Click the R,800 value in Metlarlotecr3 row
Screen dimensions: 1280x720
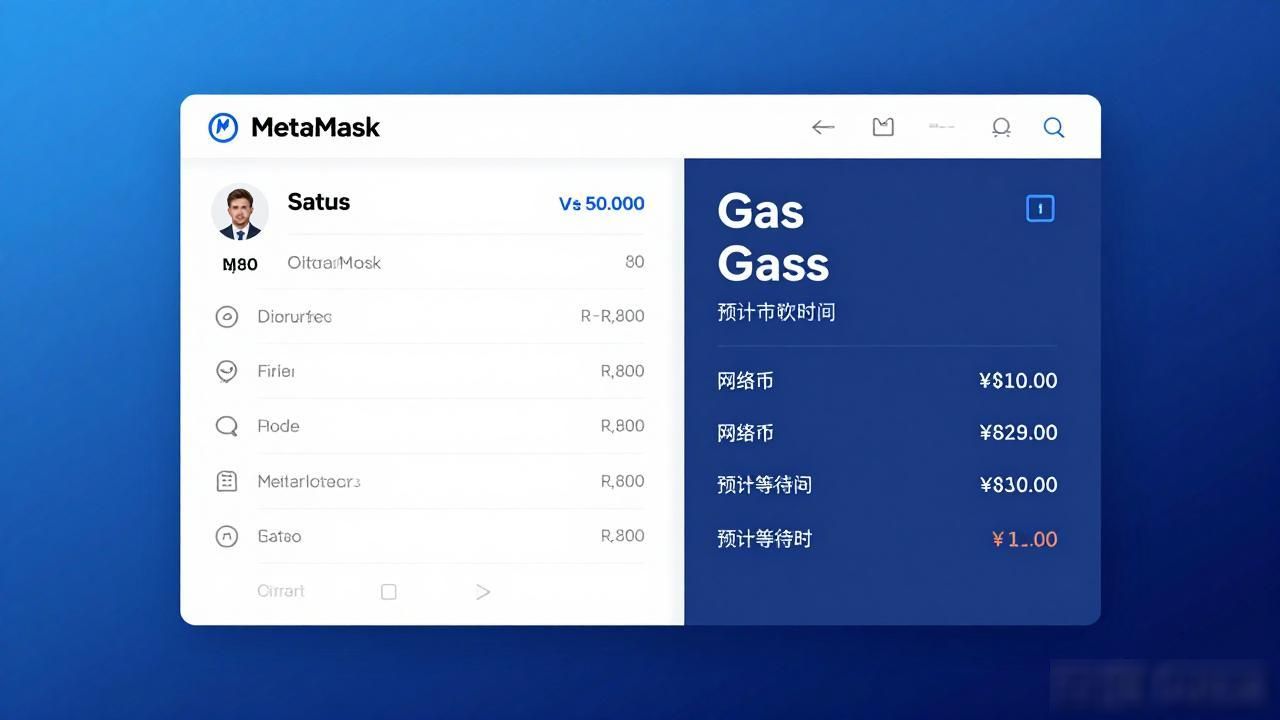click(623, 481)
